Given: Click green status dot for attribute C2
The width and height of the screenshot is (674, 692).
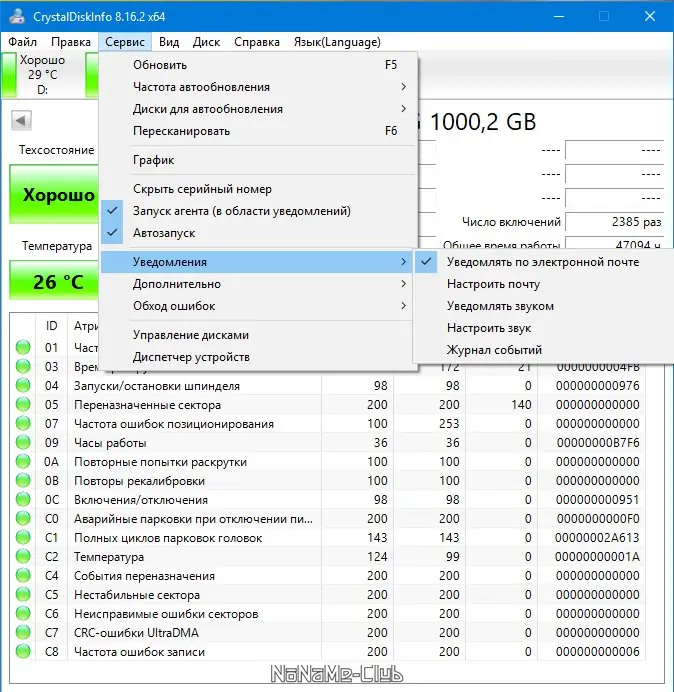Looking at the screenshot, I should coord(23,557).
